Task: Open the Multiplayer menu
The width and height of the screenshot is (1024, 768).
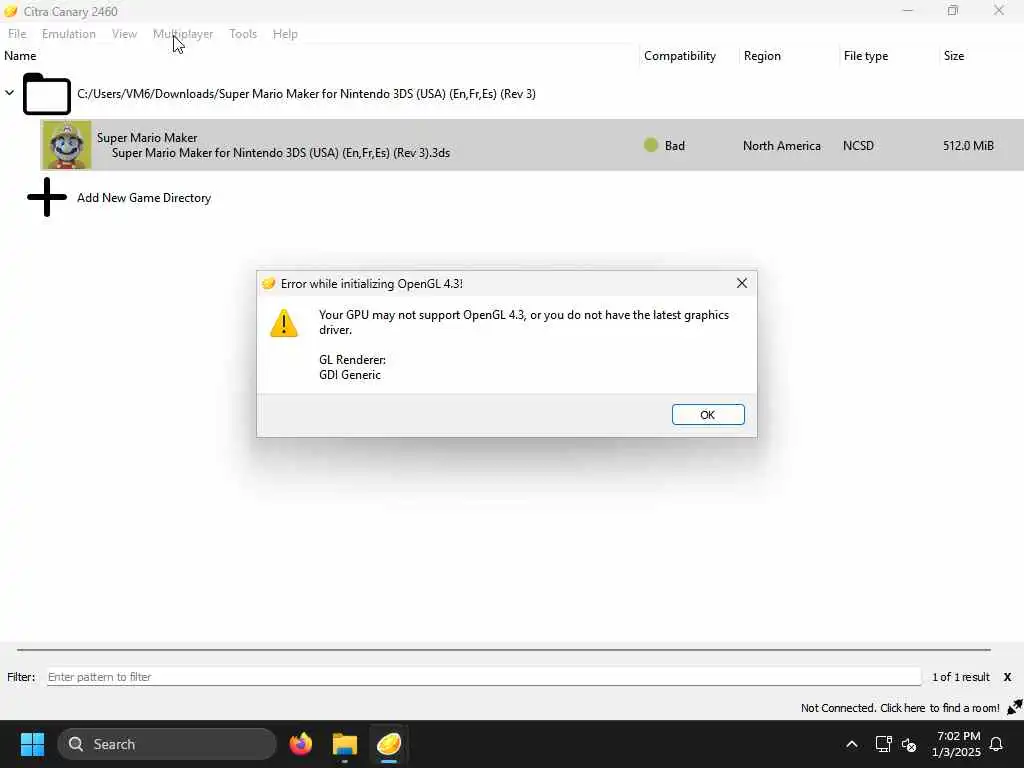Action: pyautogui.click(x=183, y=34)
